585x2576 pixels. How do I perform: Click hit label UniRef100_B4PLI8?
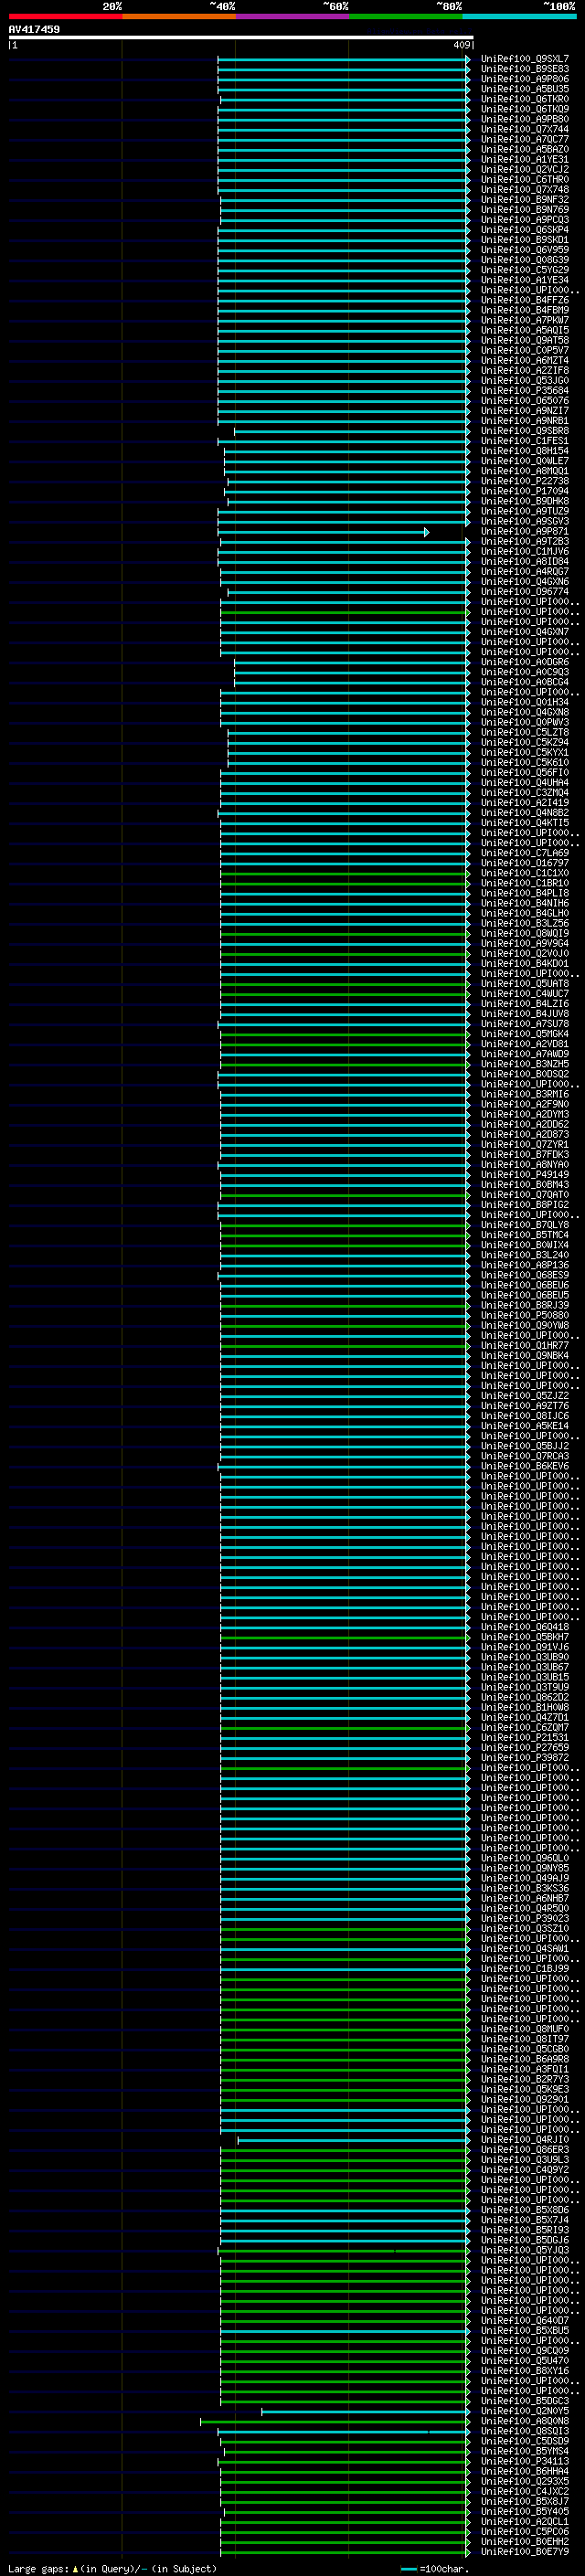coord(525,893)
